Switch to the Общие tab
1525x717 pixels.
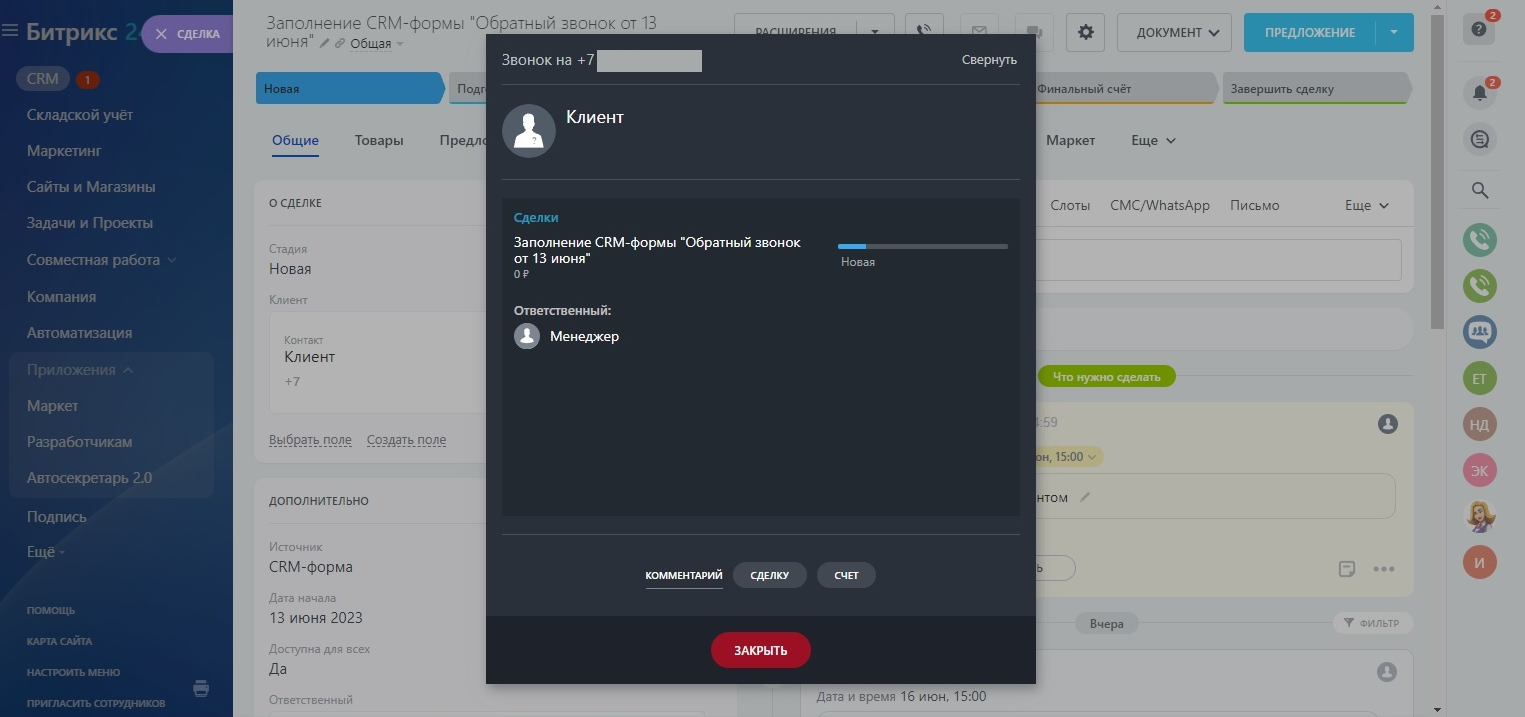pos(295,140)
